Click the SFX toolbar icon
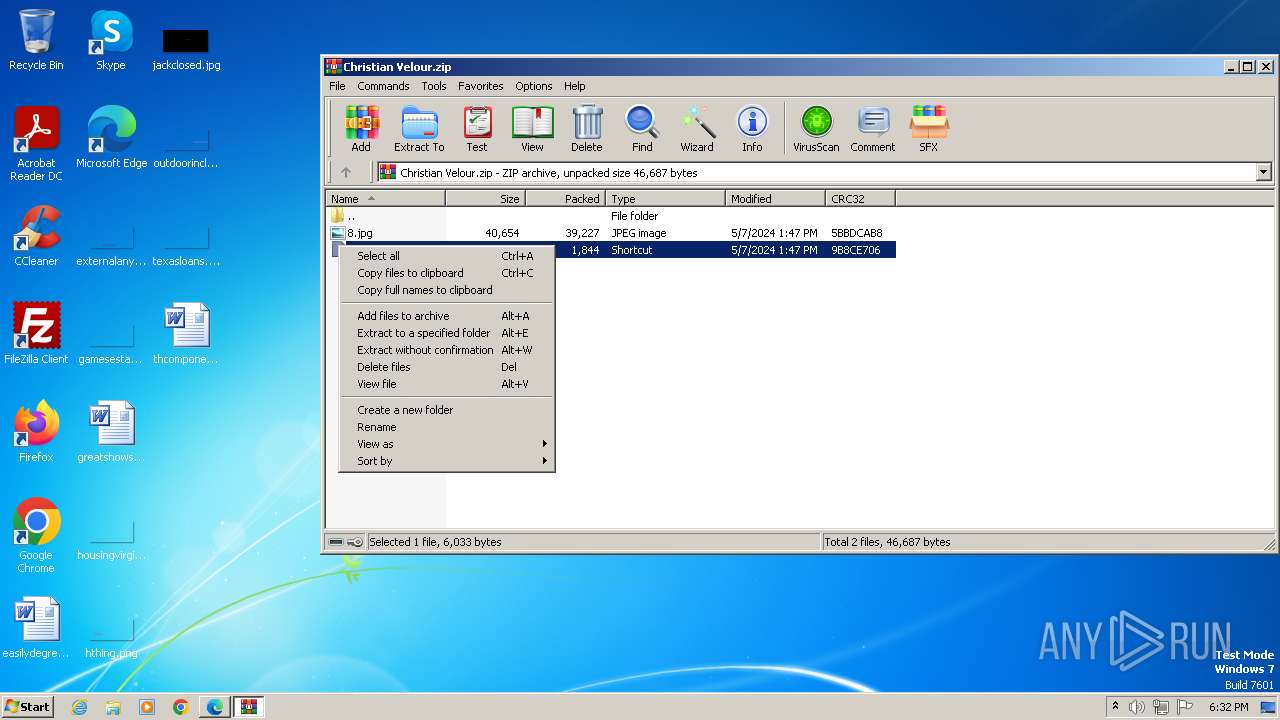 tap(929, 129)
